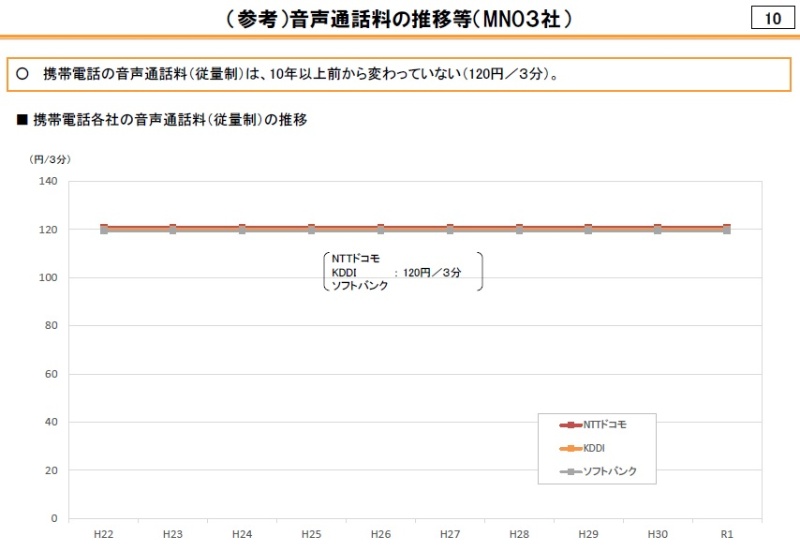The image size is (800, 551).
Task: Click the annotation text 120円／3分
Action: click(432, 273)
